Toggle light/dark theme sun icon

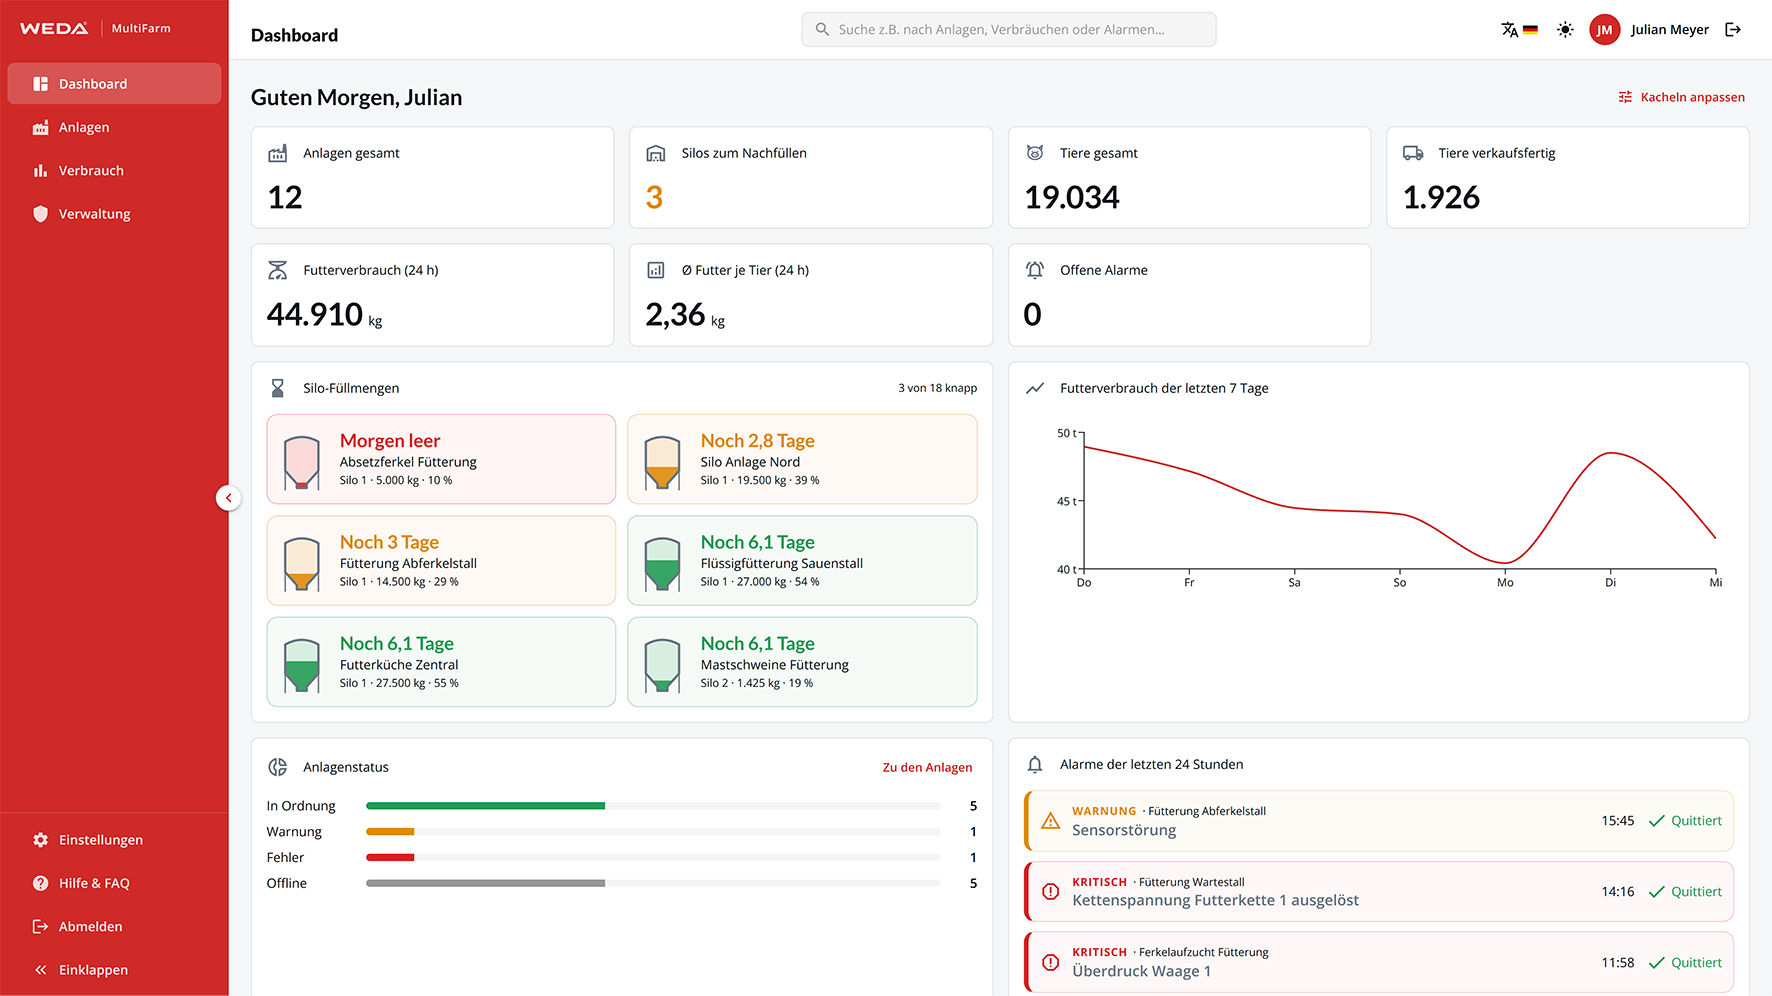point(1565,30)
